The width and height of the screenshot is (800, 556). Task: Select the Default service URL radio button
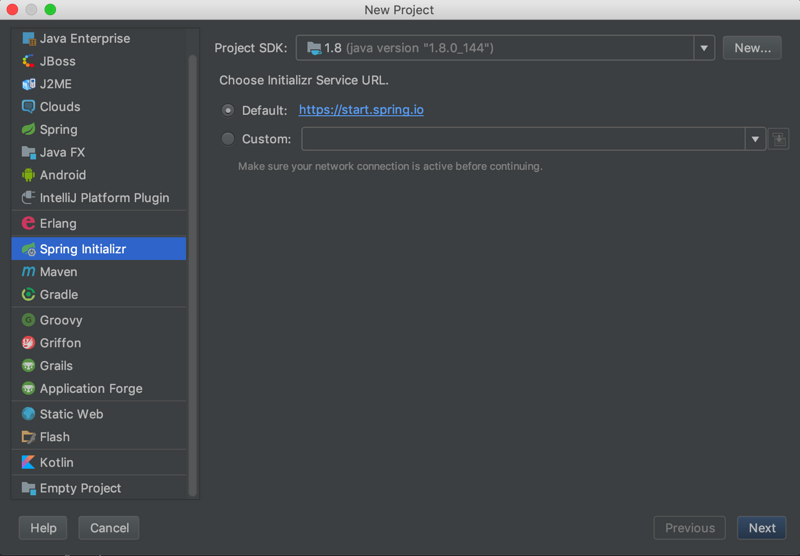(x=228, y=110)
